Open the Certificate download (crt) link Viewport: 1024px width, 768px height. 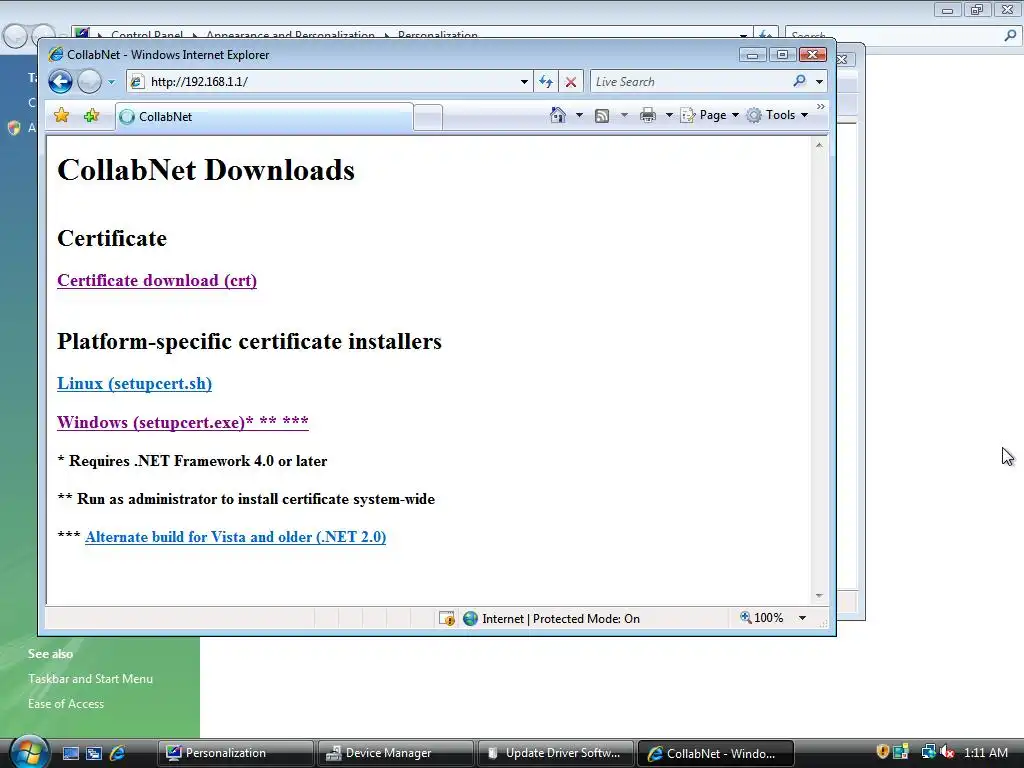[157, 280]
